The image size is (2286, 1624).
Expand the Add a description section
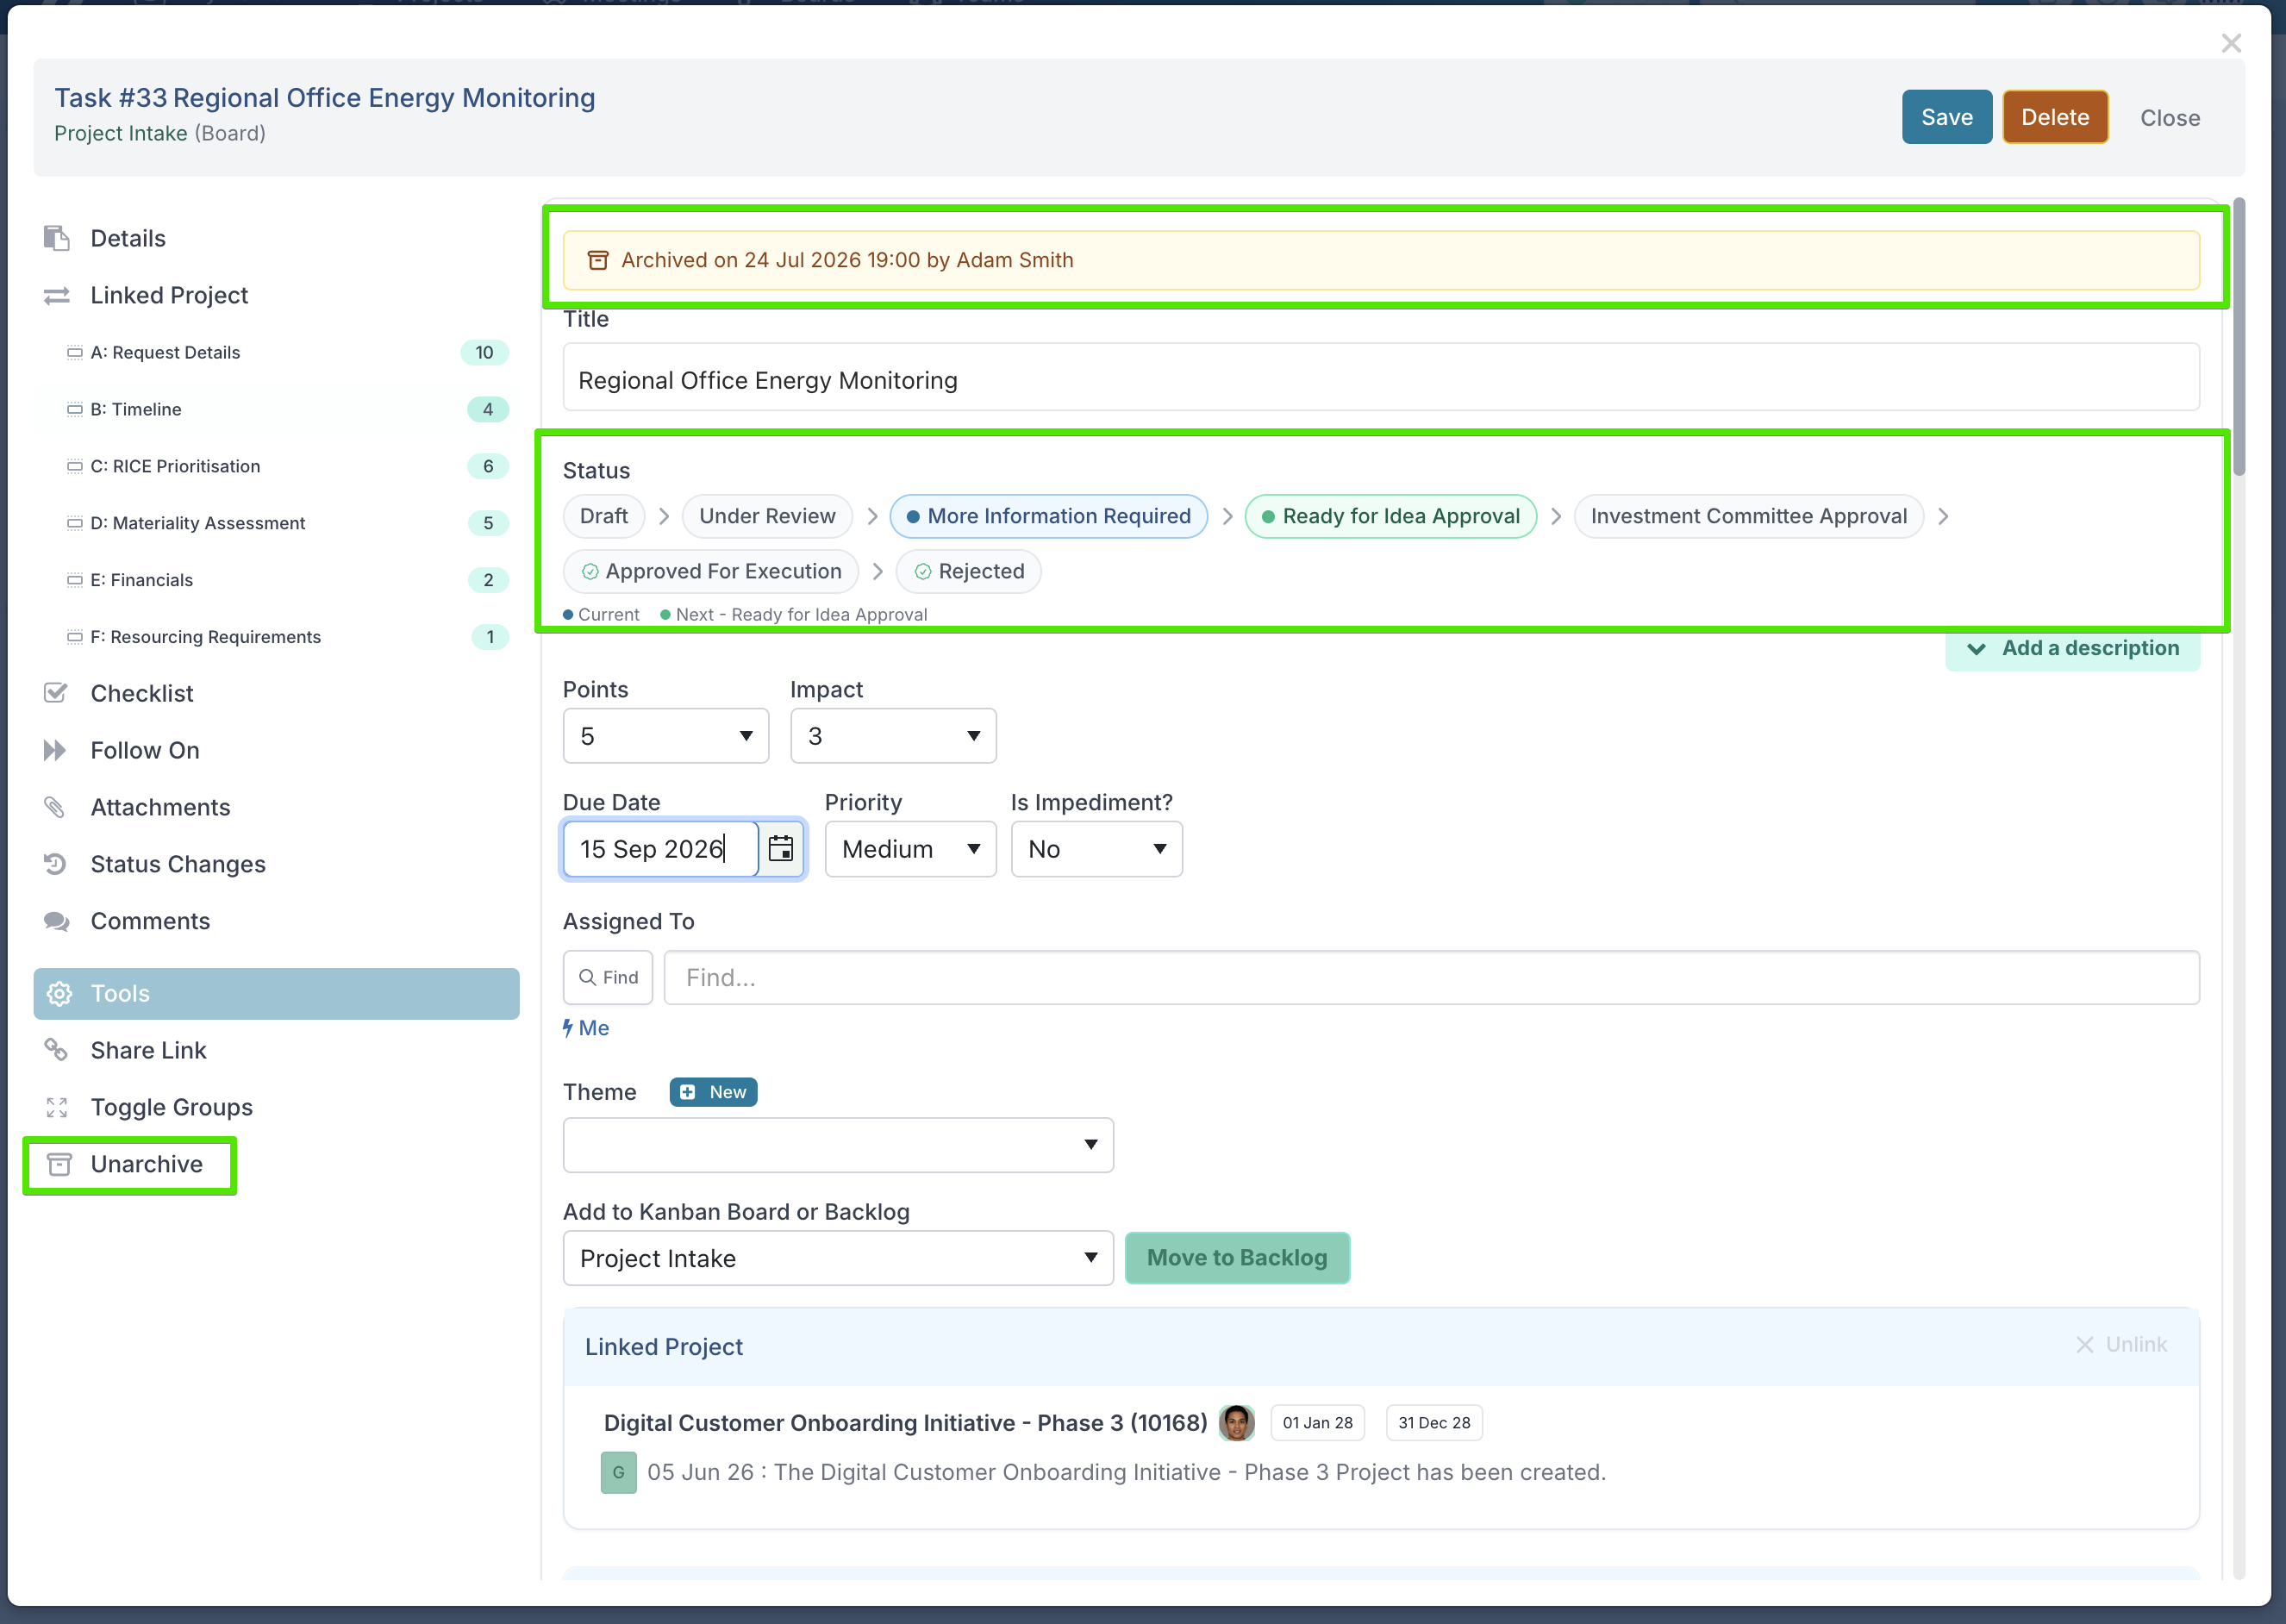tap(2072, 648)
